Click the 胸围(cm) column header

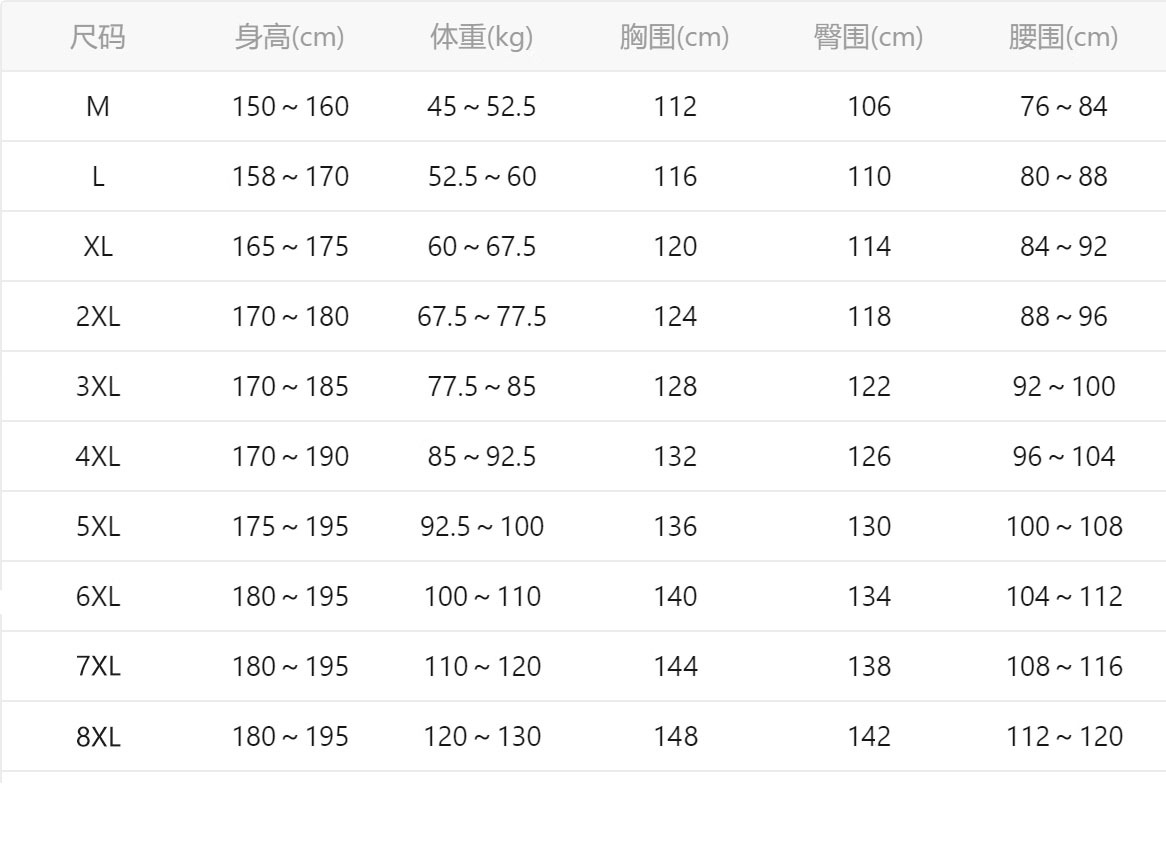point(674,38)
